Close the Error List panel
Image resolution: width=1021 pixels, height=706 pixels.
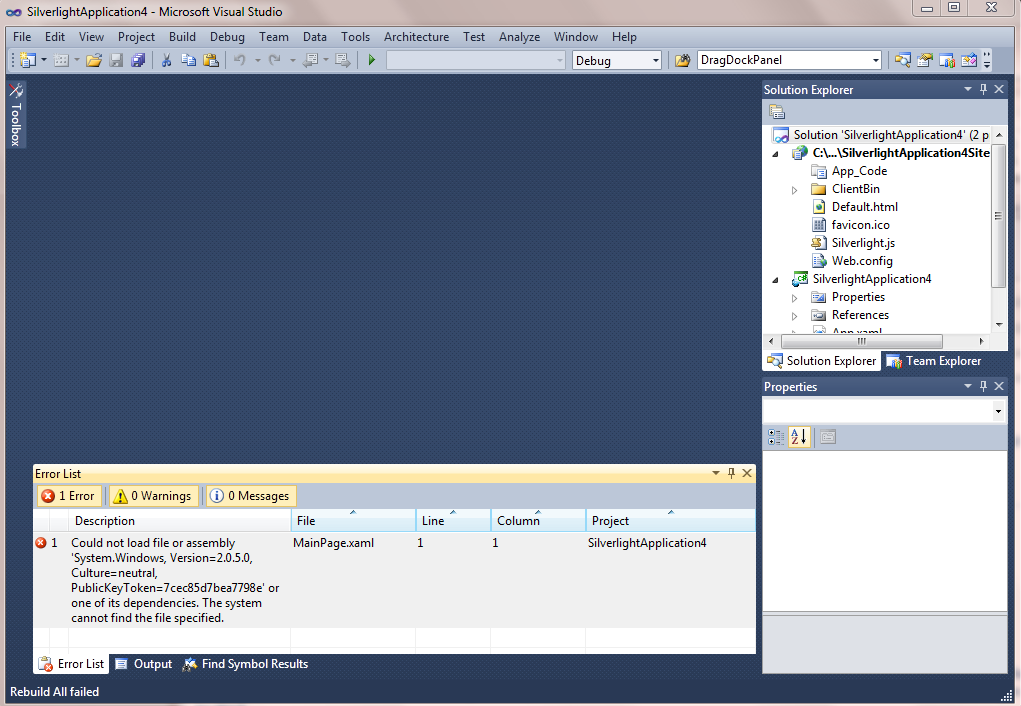pyautogui.click(x=747, y=473)
